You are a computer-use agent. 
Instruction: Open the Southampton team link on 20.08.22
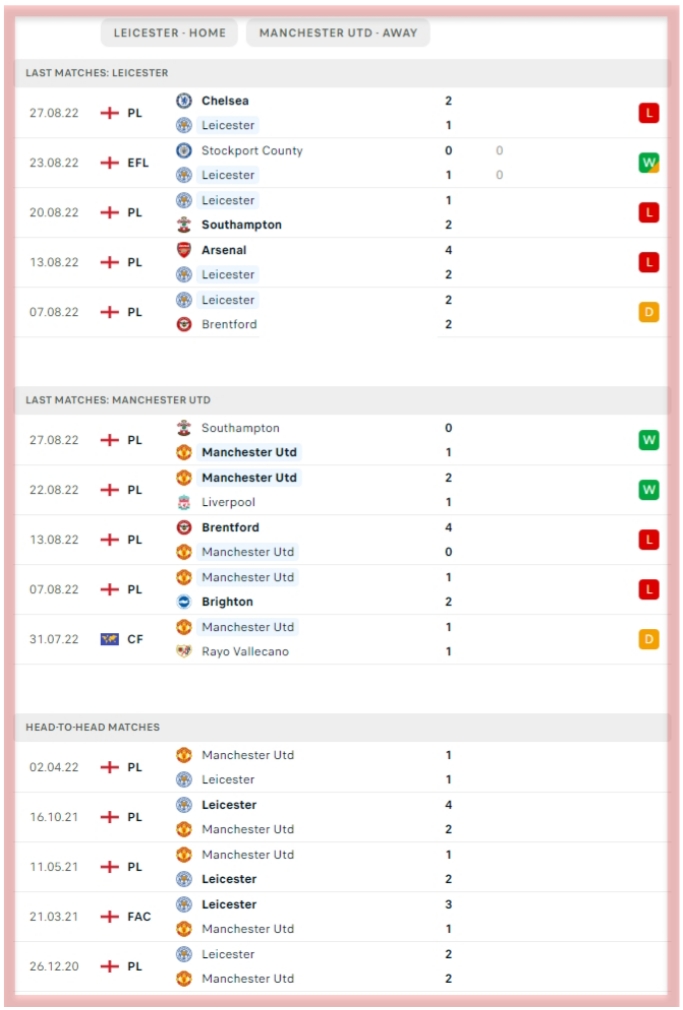pos(242,225)
